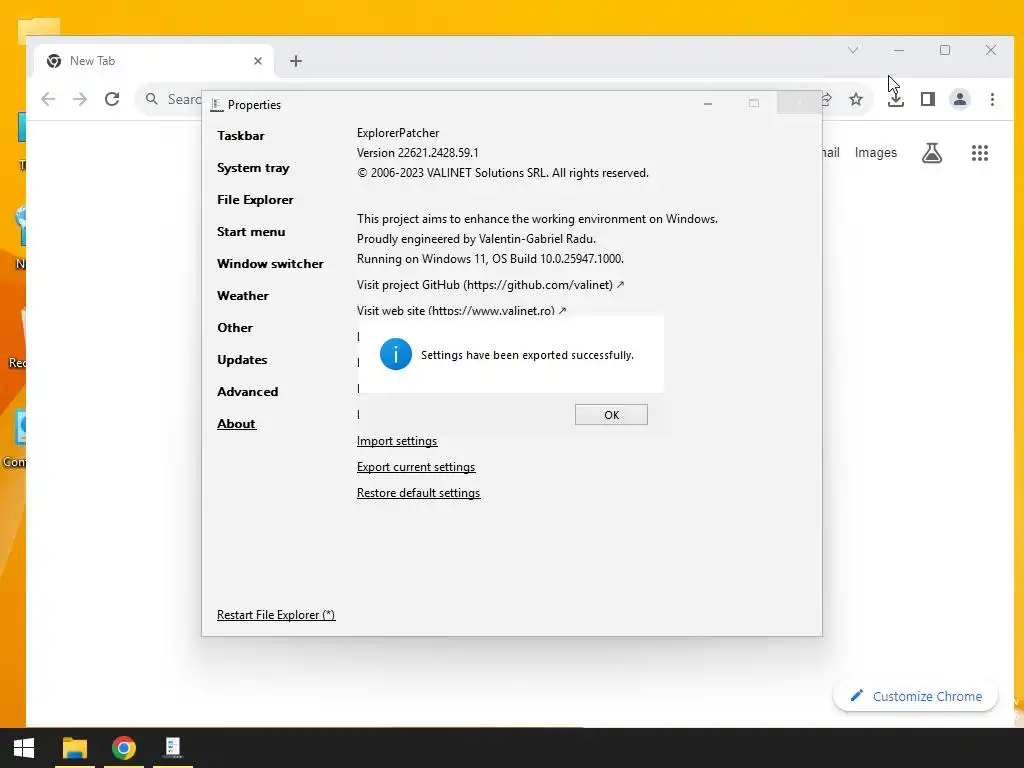Viewport: 1024px width, 768px height.
Task: Open the Search Labs flask icon
Action: [932, 153]
